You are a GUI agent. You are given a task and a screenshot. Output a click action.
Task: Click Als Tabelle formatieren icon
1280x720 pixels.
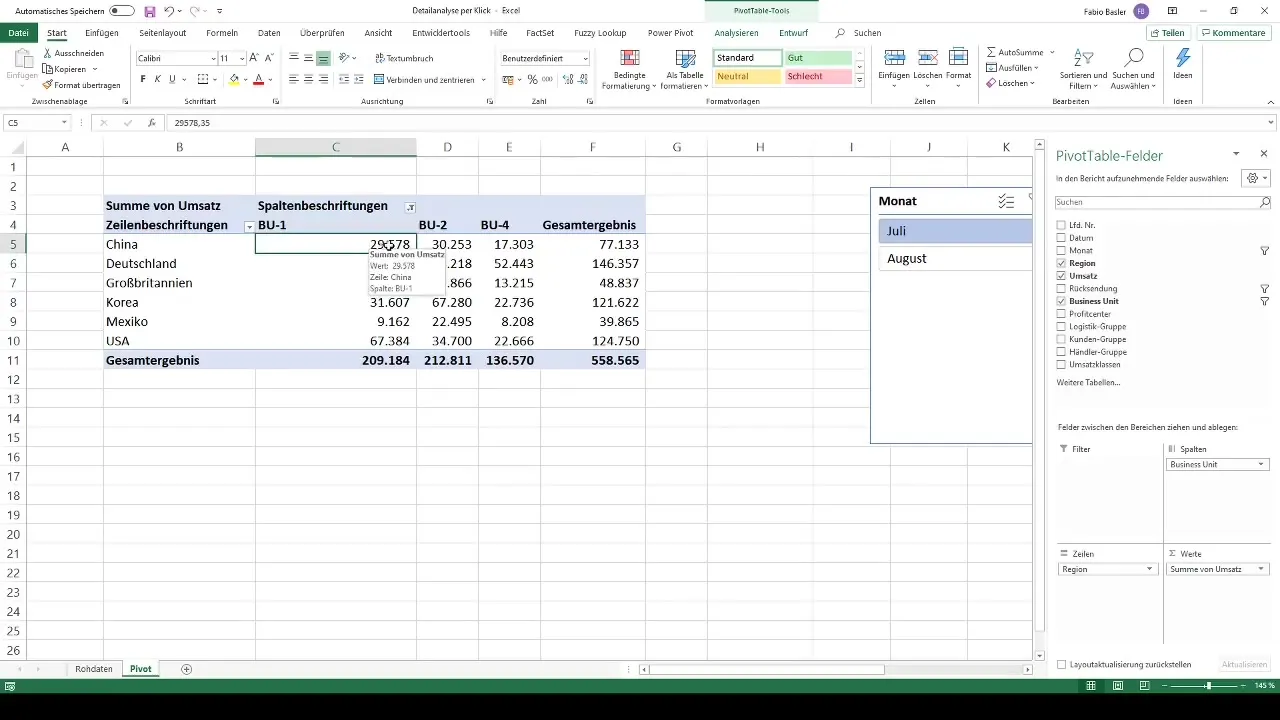tap(685, 58)
